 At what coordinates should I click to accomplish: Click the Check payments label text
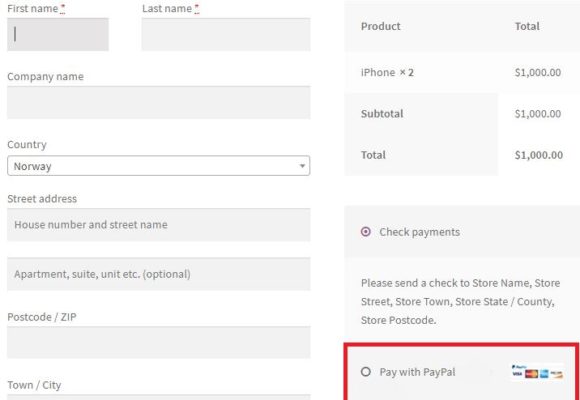[419, 232]
